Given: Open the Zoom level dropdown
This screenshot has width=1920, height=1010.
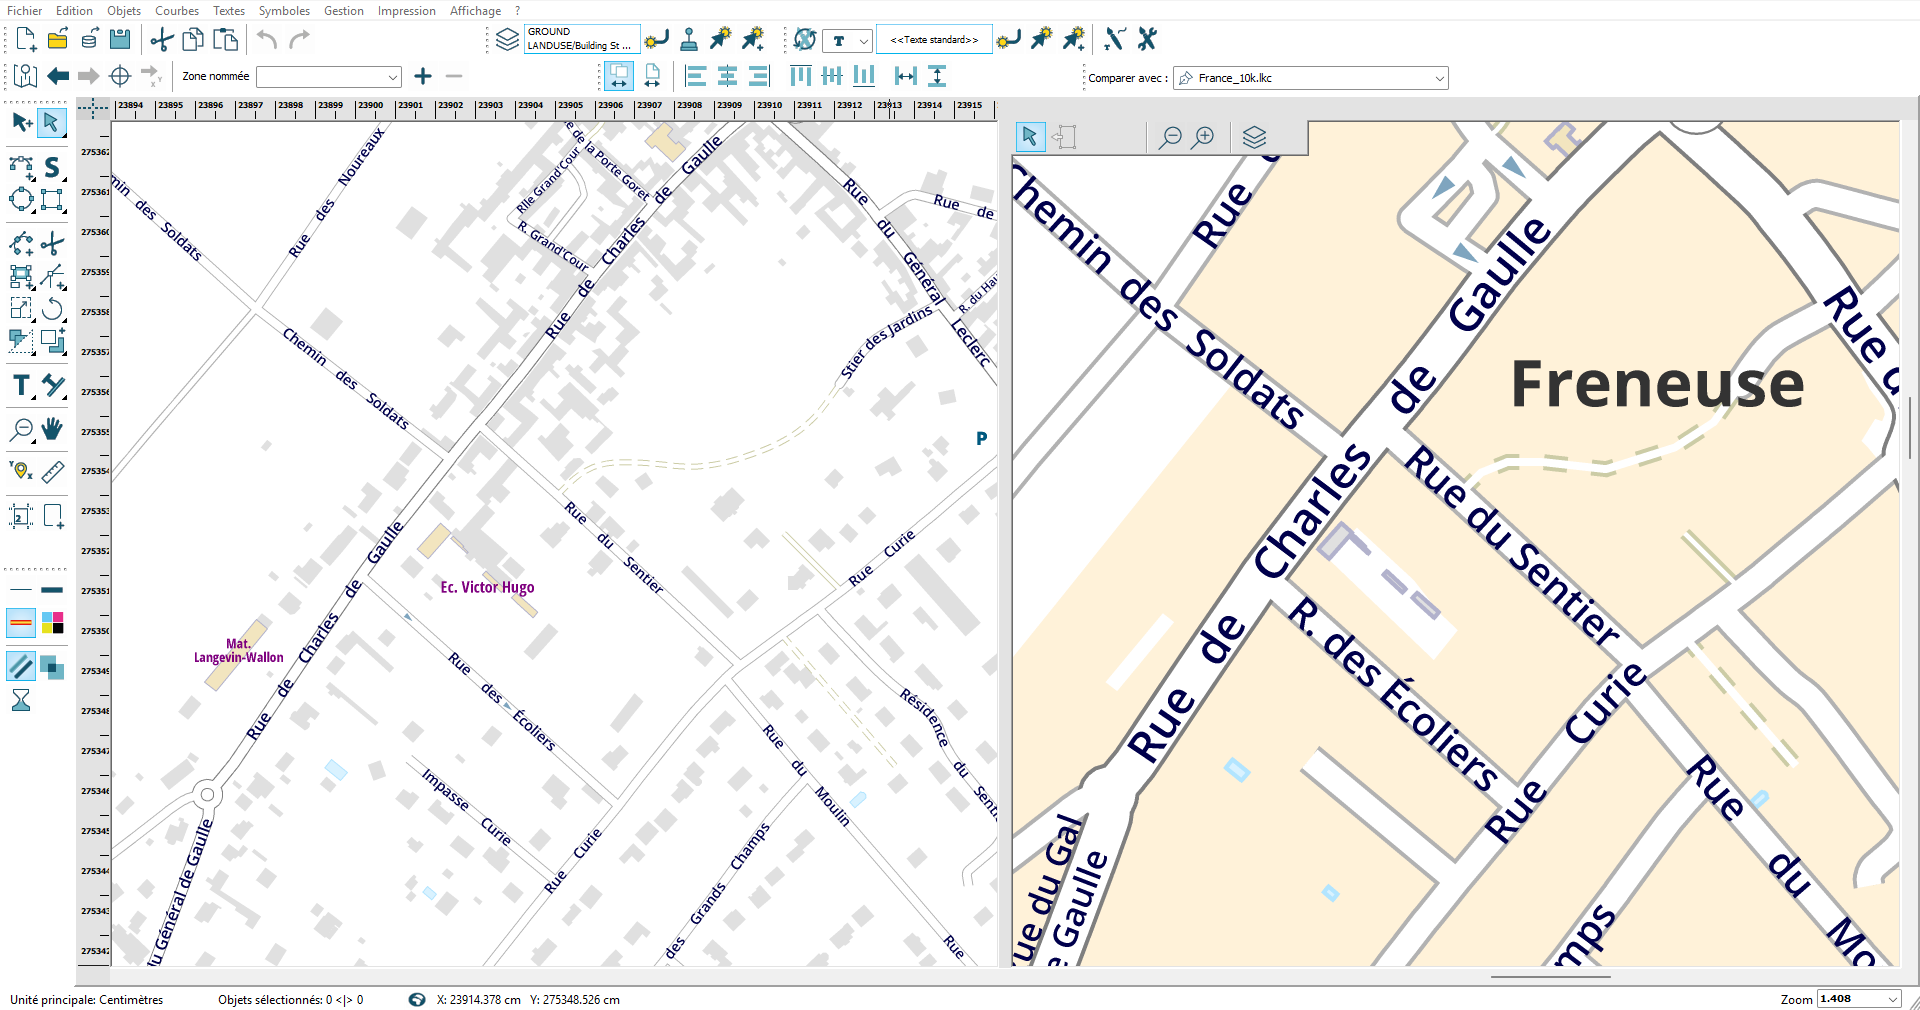Looking at the screenshot, I should pyautogui.click(x=1892, y=999).
